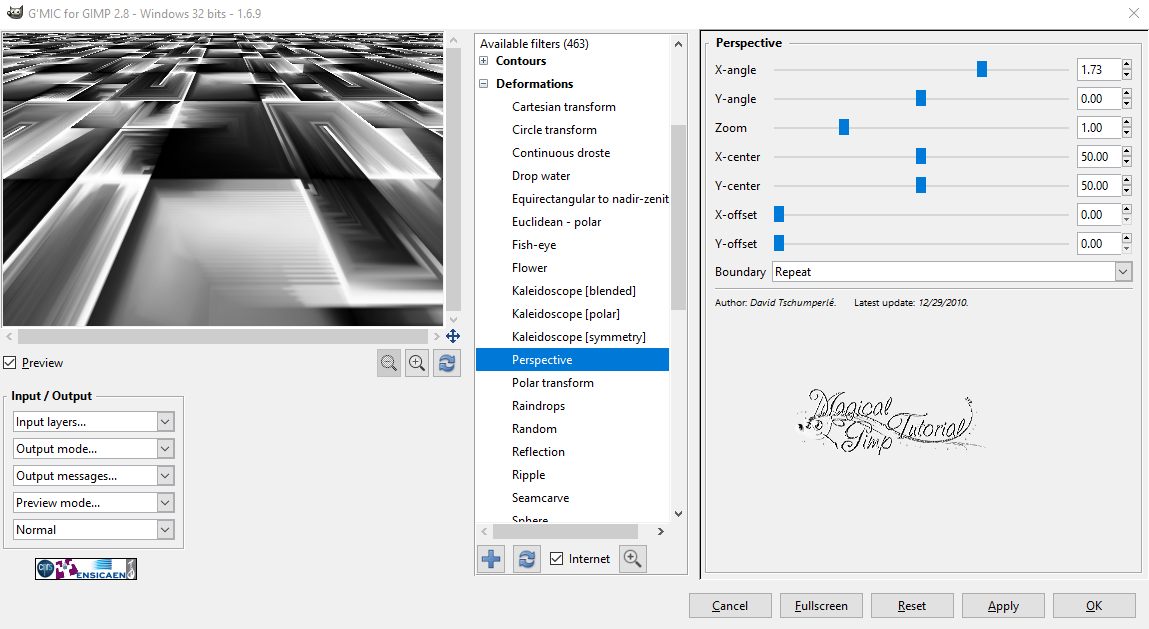Click the magnifier icon next to the Internet checkbox
1149x629 pixels.
tap(632, 558)
